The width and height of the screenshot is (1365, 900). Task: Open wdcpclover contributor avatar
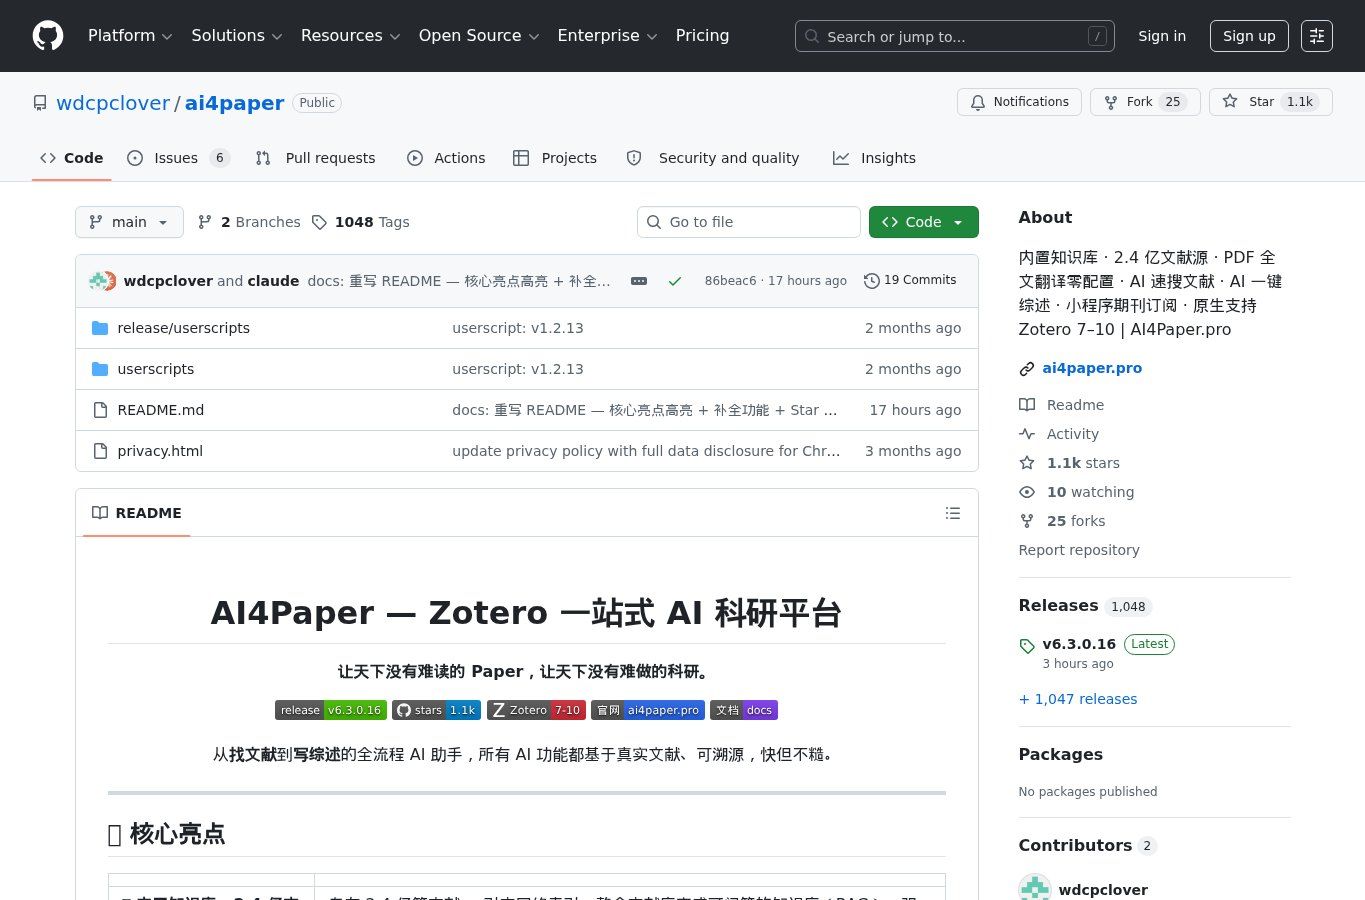coord(1035,888)
